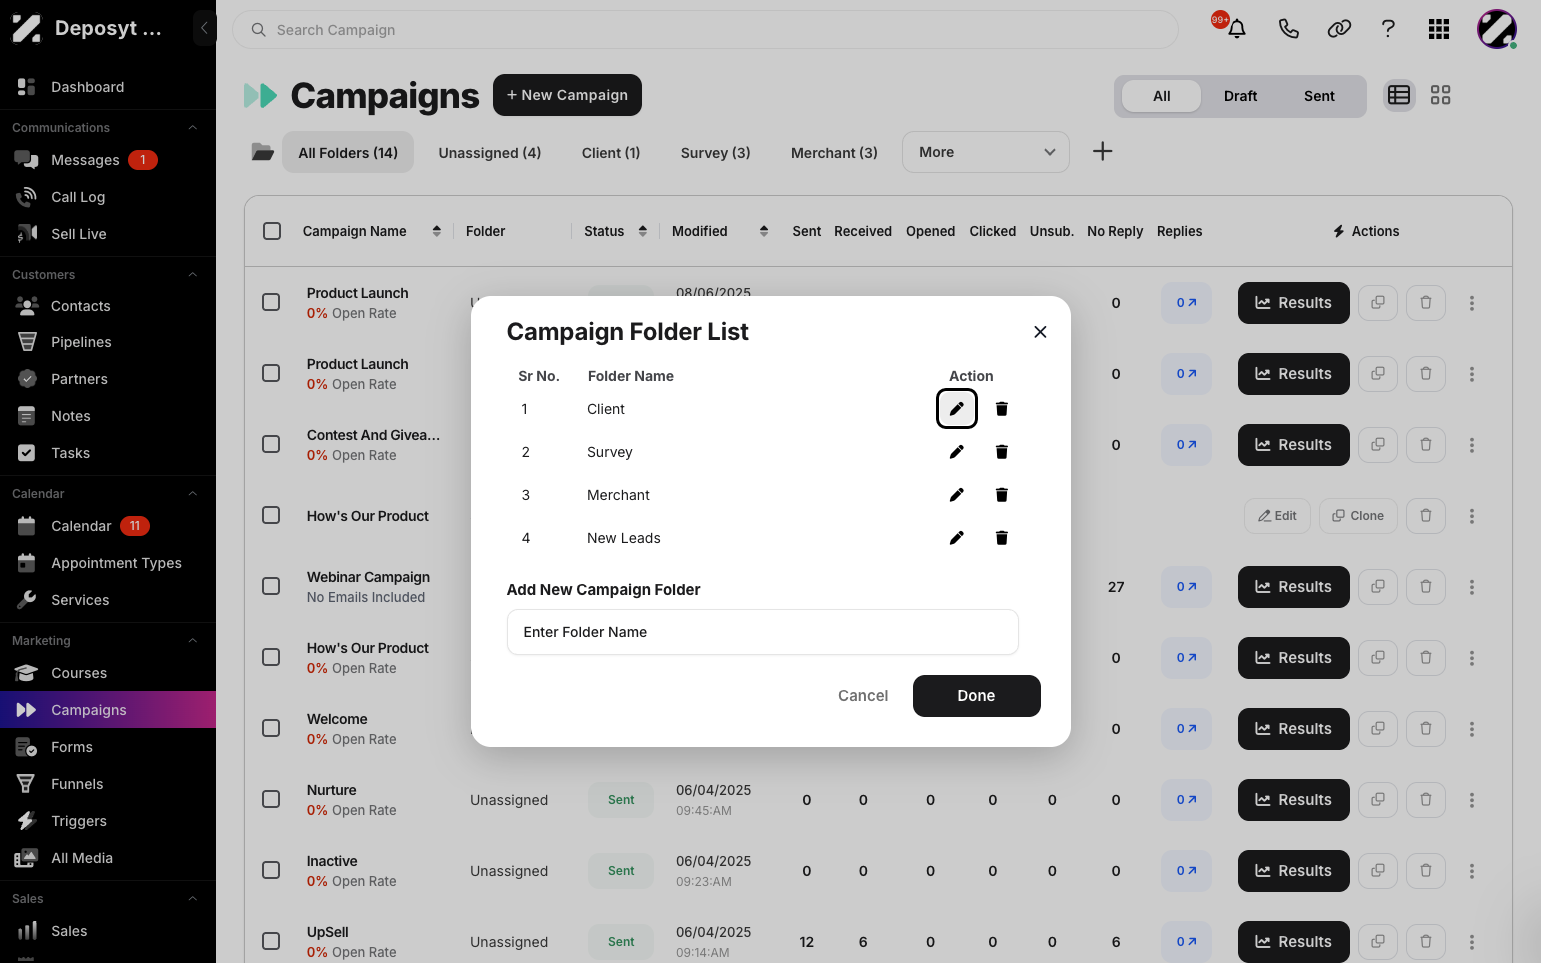Image resolution: width=1541 pixels, height=963 pixels.
Task: Open the user profile avatar
Action: click(x=1497, y=29)
